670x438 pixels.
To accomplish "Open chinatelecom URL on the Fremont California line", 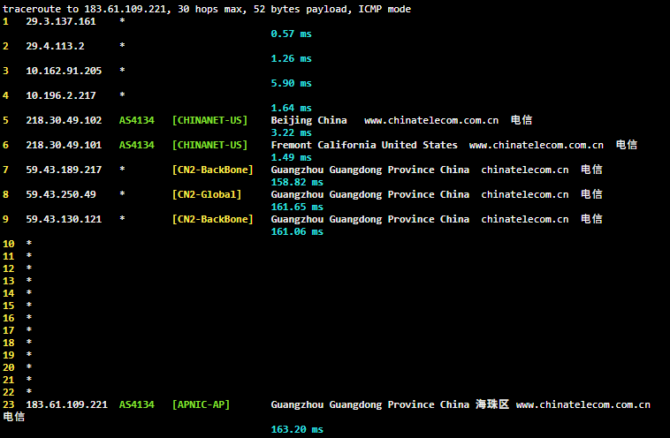I will 536,145.
